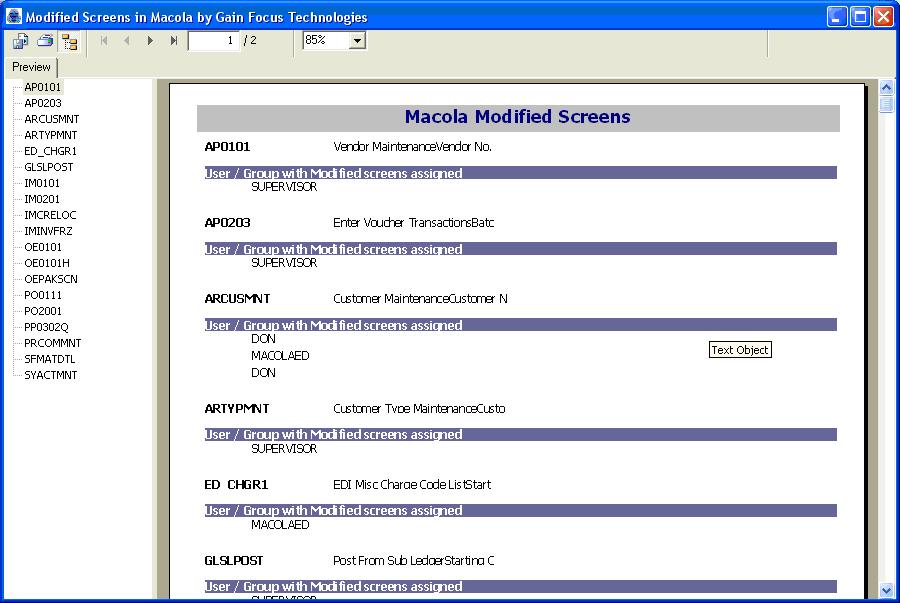Minimize the Modified Screens window
900x603 pixels.
click(837, 17)
